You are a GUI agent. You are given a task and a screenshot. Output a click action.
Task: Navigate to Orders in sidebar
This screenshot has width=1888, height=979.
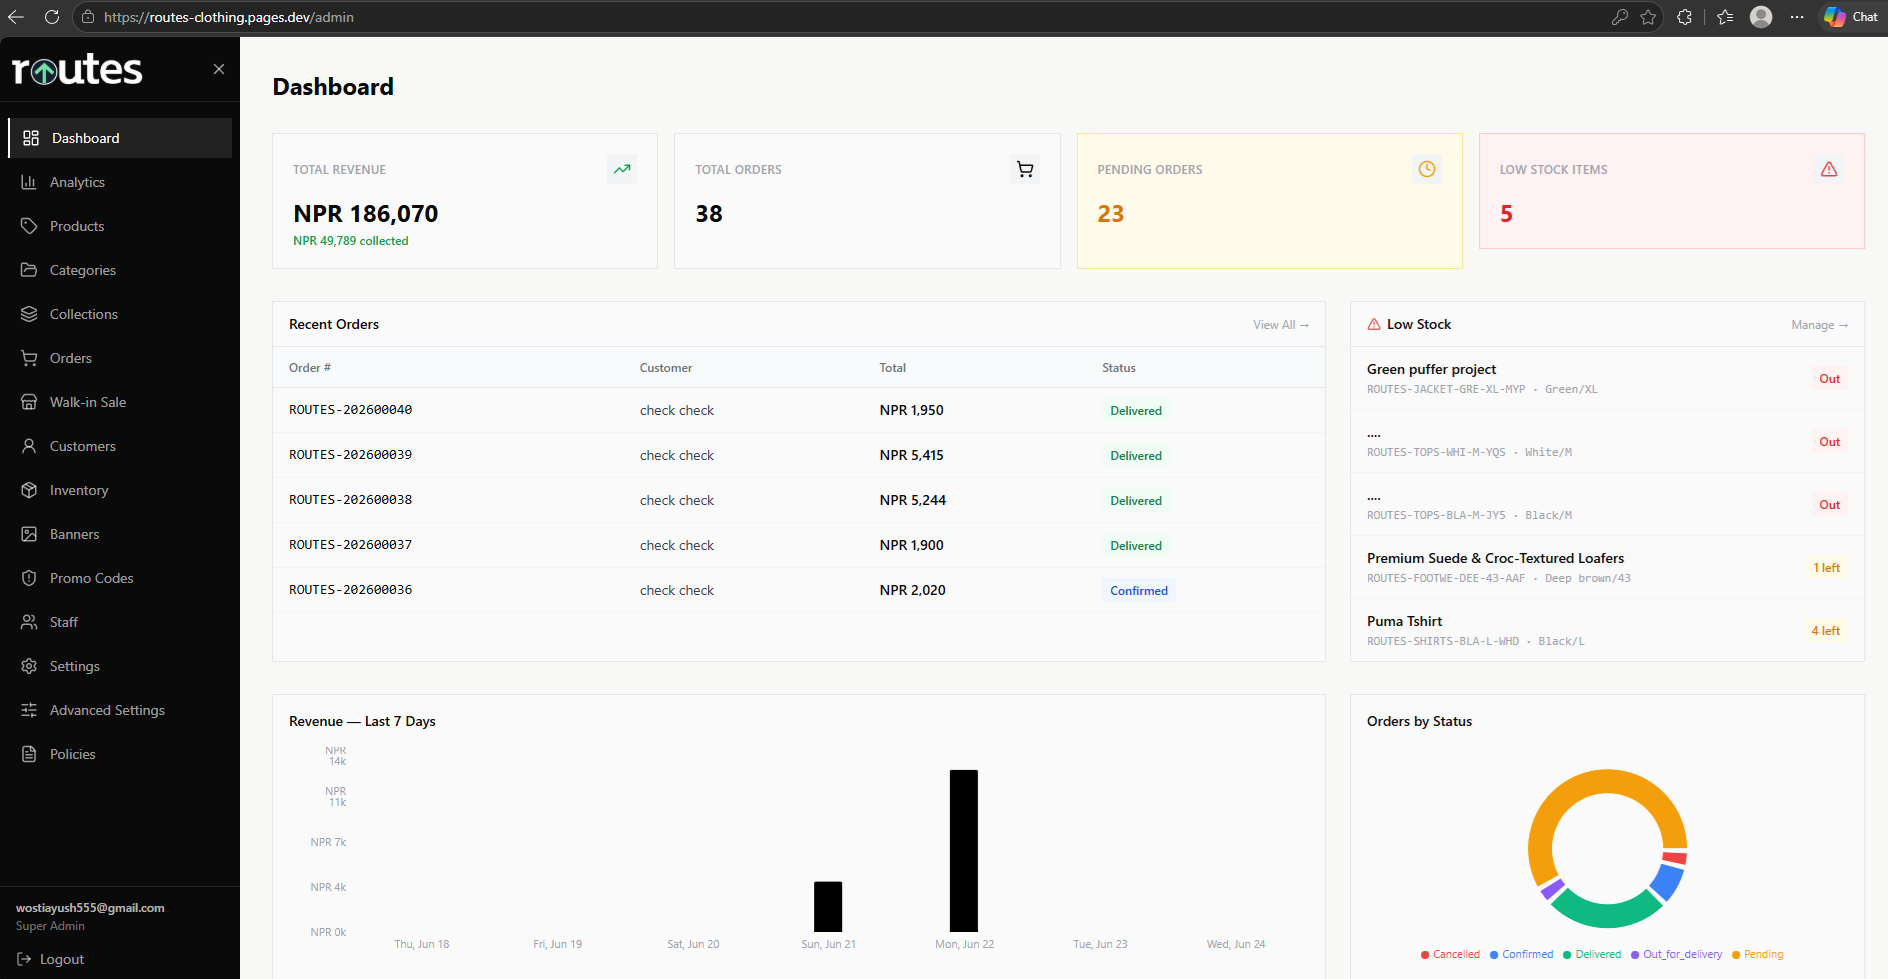[x=120, y=358]
